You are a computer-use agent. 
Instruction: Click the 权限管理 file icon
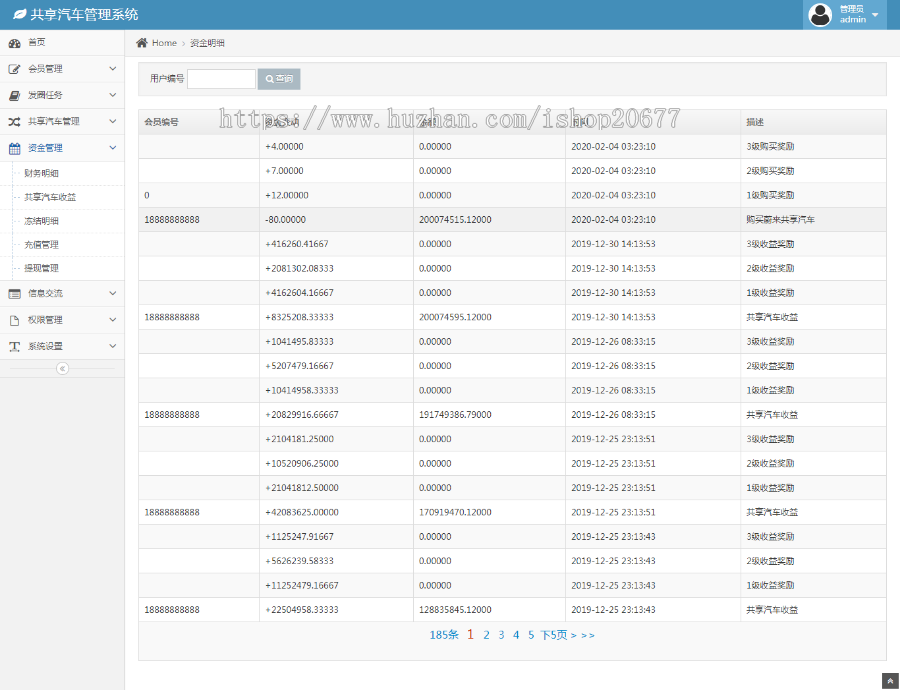pyautogui.click(x=14, y=320)
